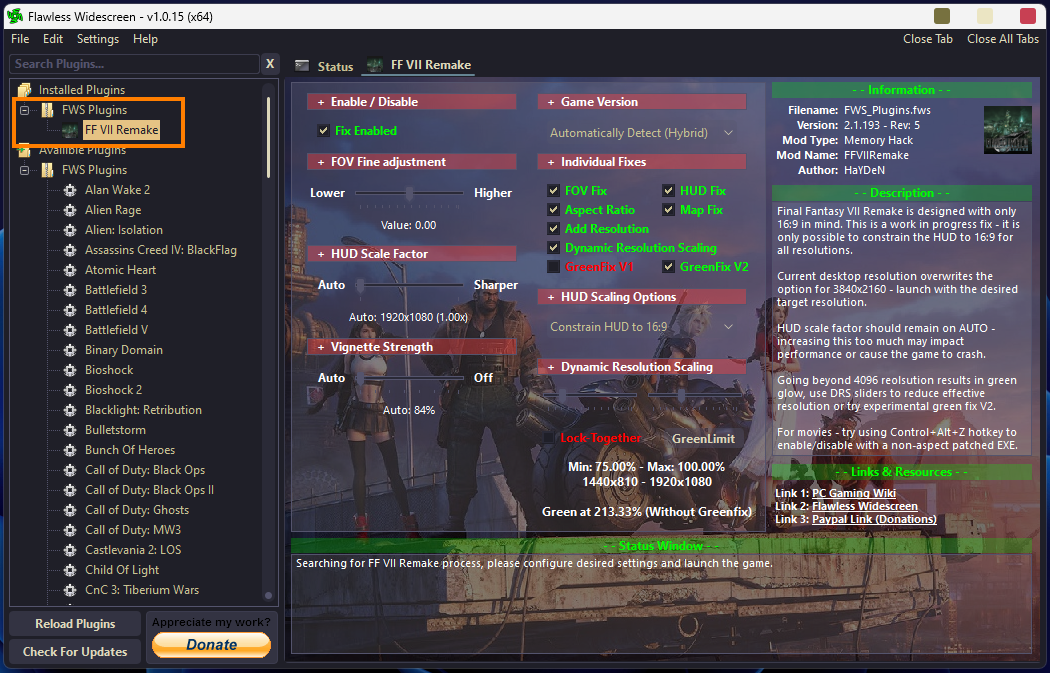Click the FOV Fine adjustment slider handle
This screenshot has height=673, width=1050.
point(409,193)
